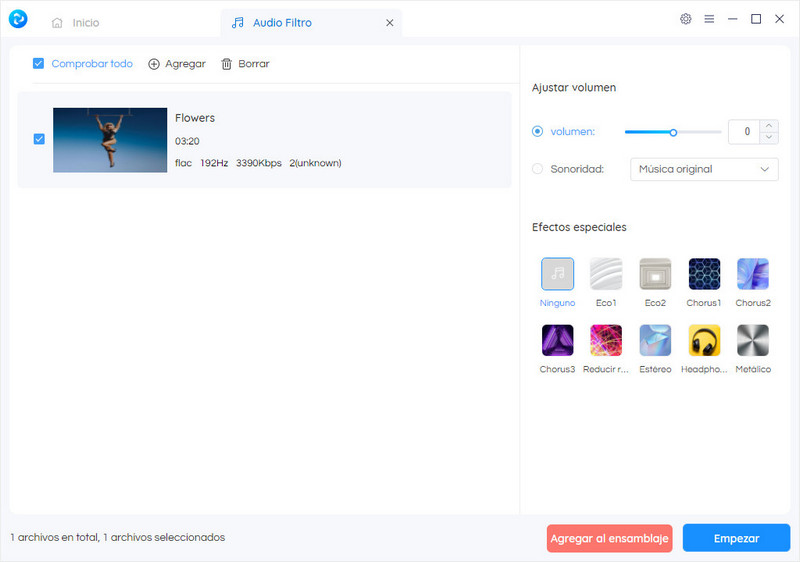Open the Flowers video thumbnail
The height and width of the screenshot is (562, 800).
(x=110, y=139)
